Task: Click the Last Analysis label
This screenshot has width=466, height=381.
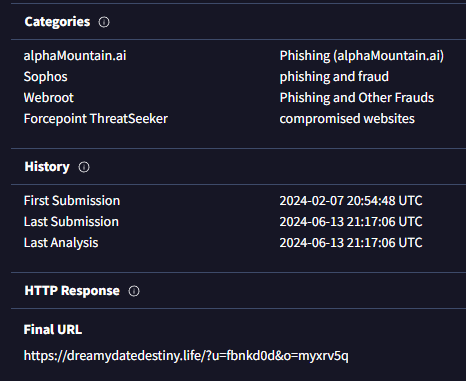Action: (x=61, y=243)
